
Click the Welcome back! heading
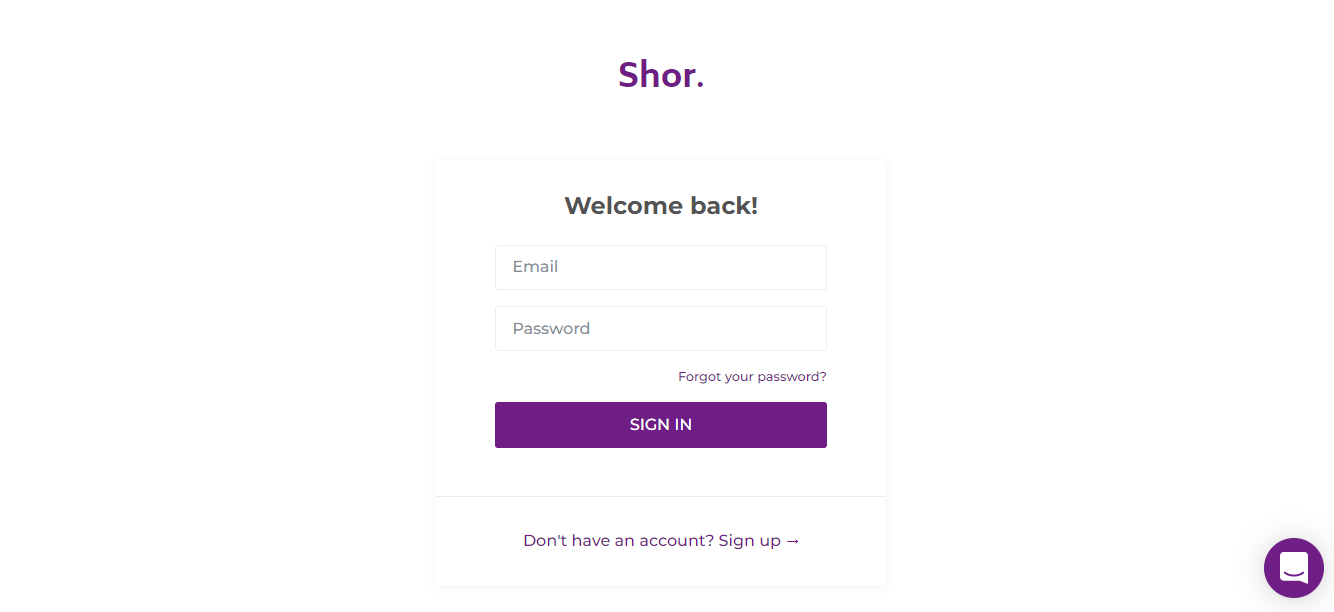pos(661,206)
